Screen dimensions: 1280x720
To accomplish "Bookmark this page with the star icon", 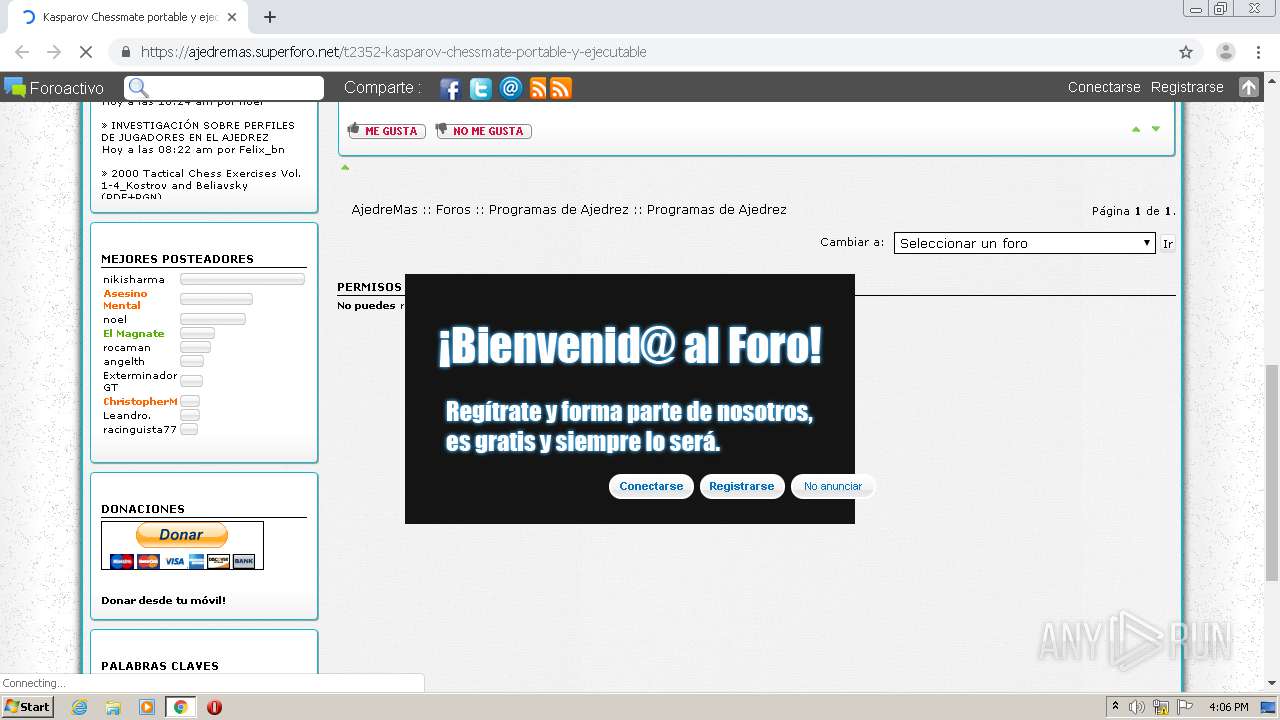I will pos(1186,52).
